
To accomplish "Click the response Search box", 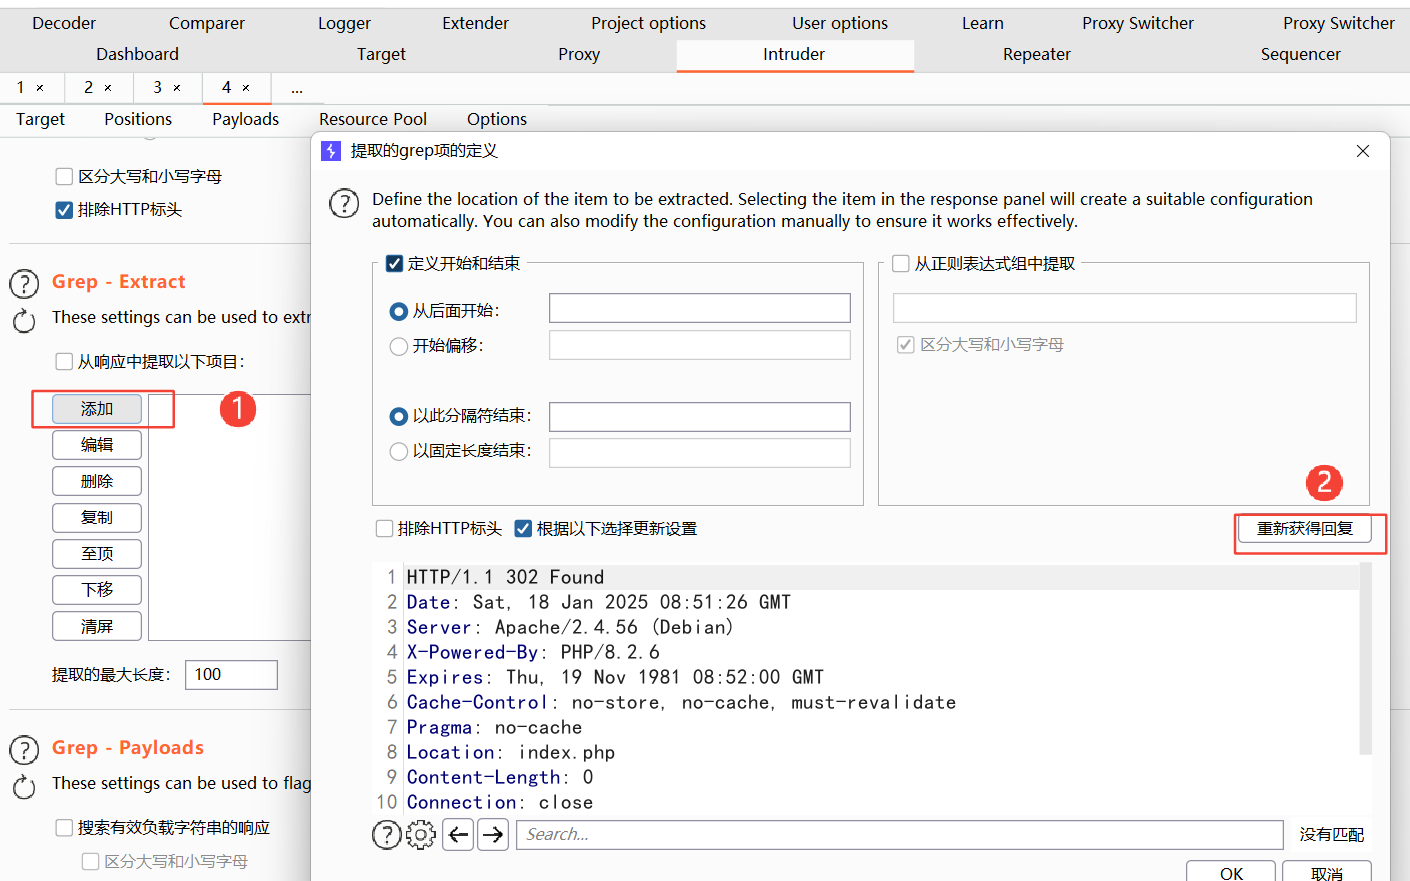I will pos(900,834).
